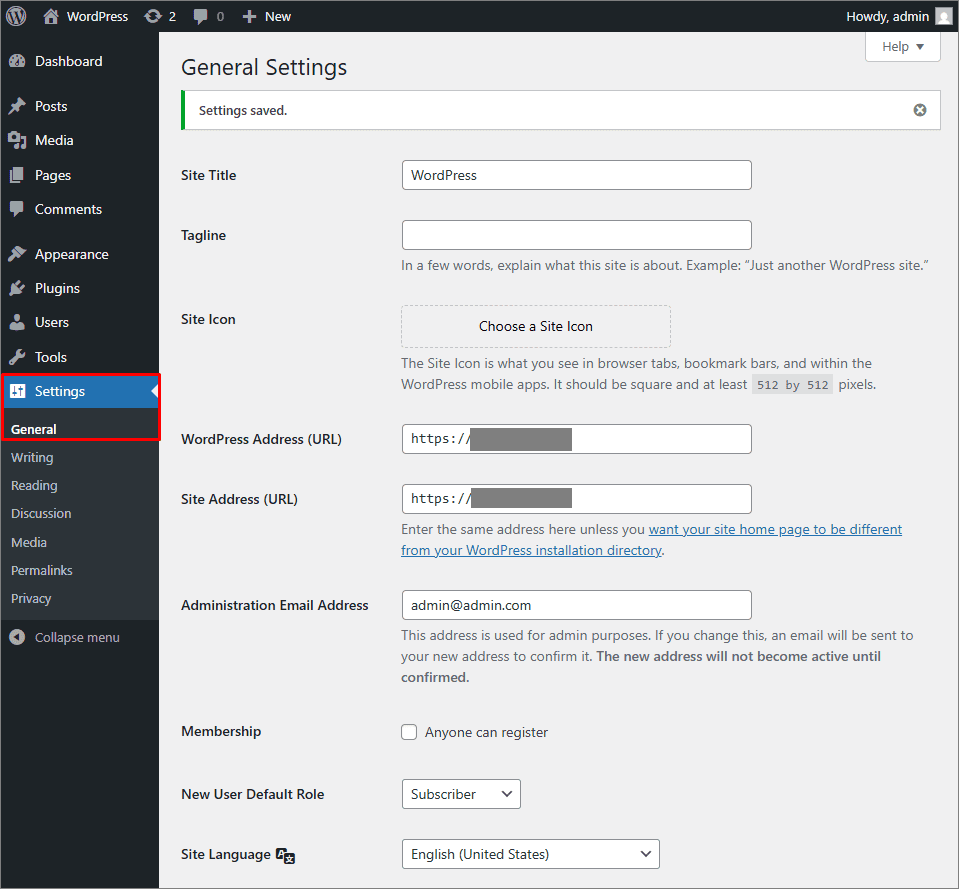
Task: Click the Choose a Site Icon button
Action: click(x=535, y=327)
